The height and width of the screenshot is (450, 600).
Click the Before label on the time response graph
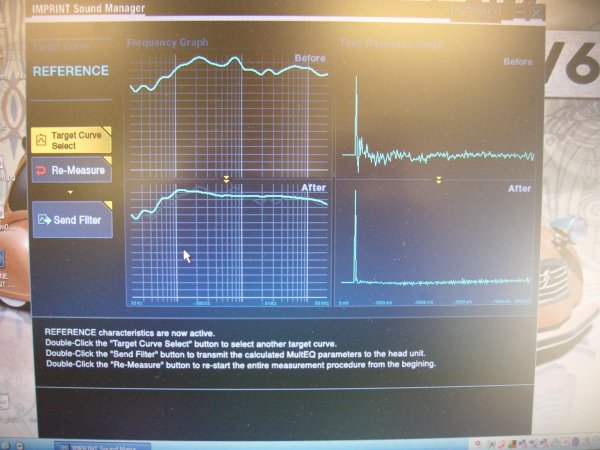tap(518, 62)
